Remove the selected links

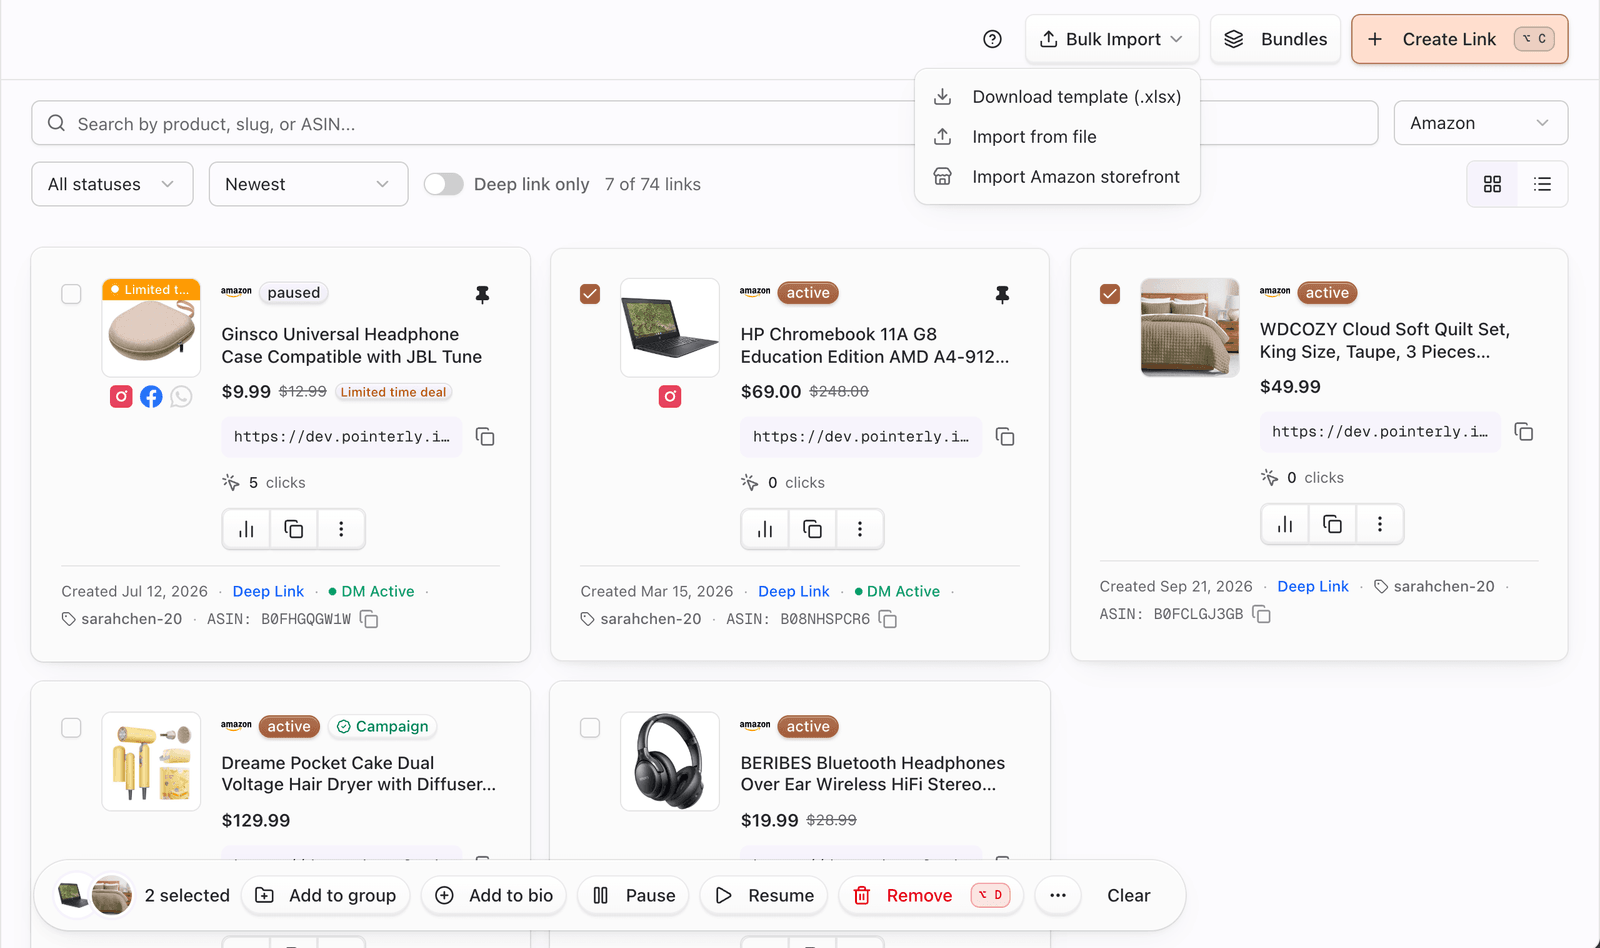931,895
